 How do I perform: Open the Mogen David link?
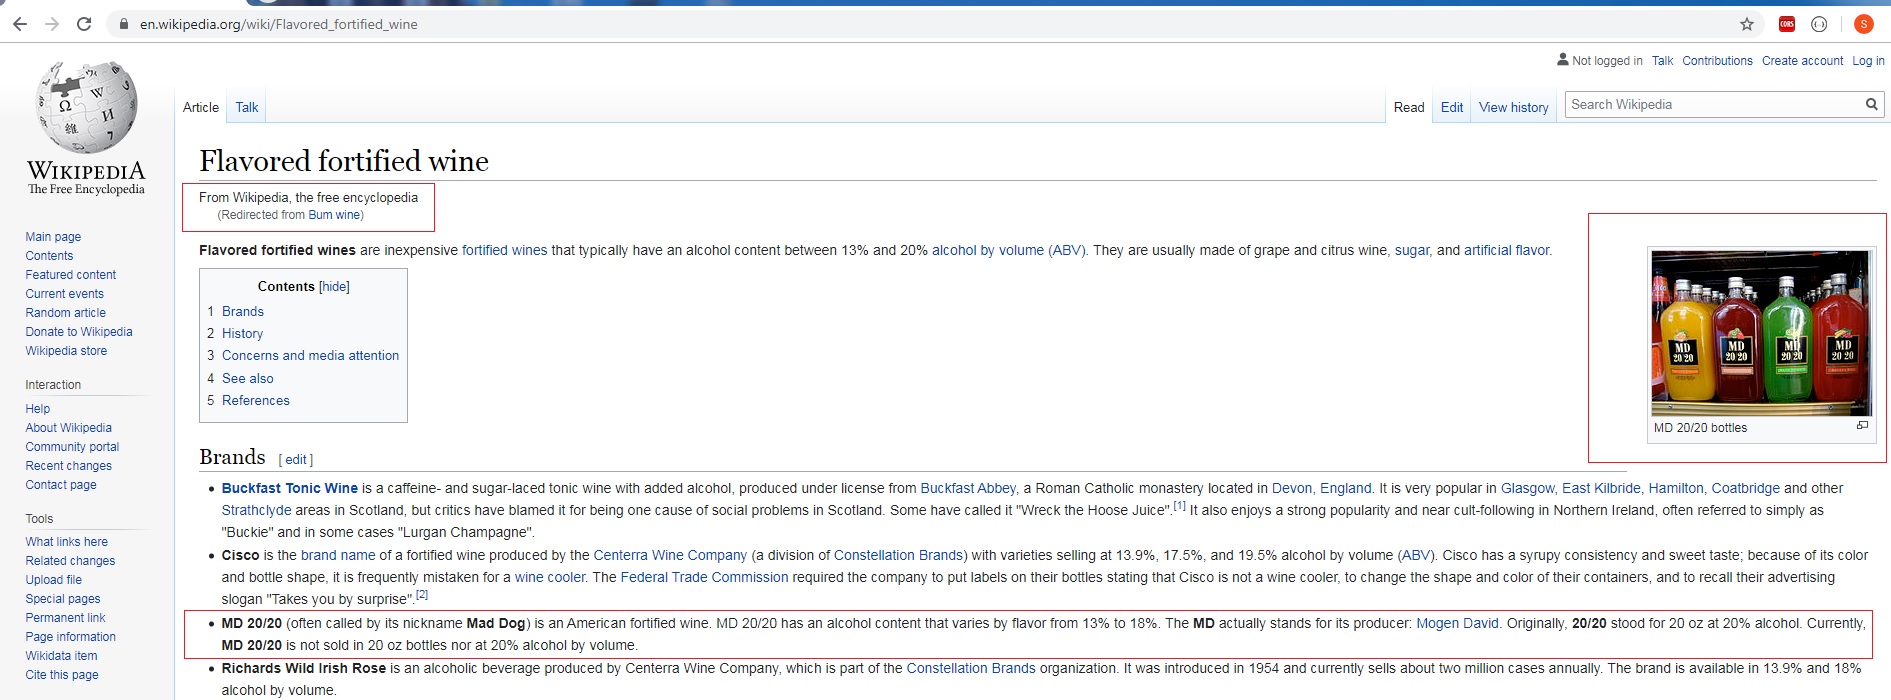[1457, 623]
